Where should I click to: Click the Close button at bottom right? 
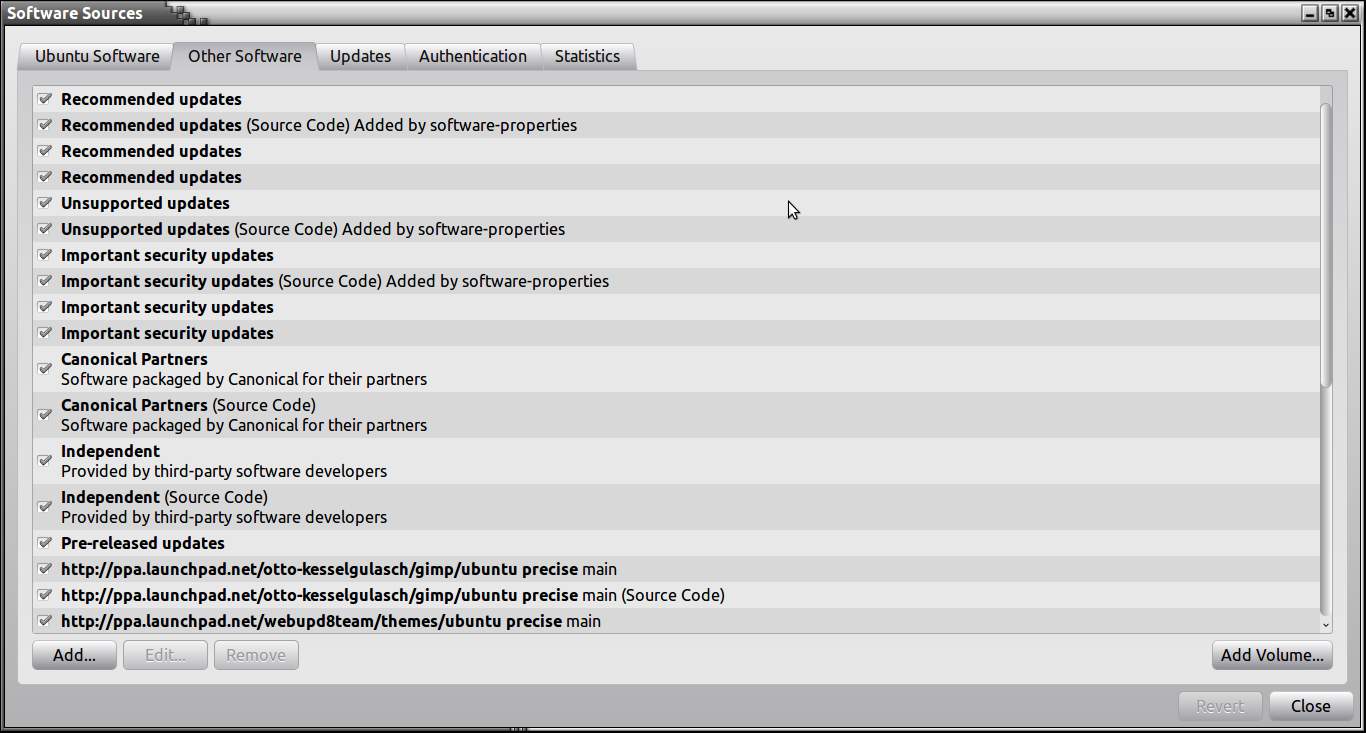tap(1310, 706)
